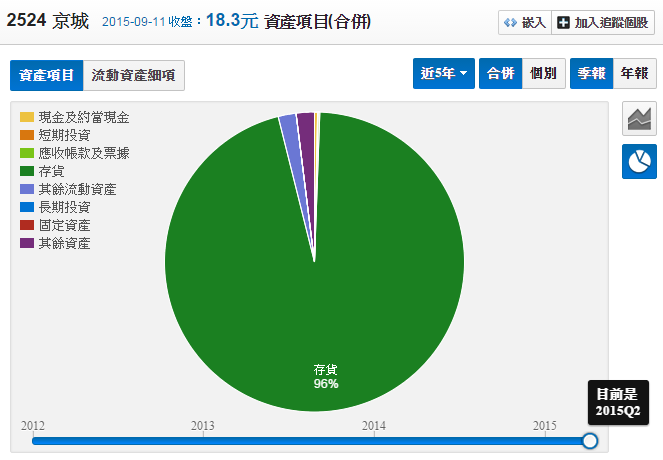Viewport: 663px width, 460px height.
Task: Open the 資產項目 tab
Action: click(x=47, y=75)
